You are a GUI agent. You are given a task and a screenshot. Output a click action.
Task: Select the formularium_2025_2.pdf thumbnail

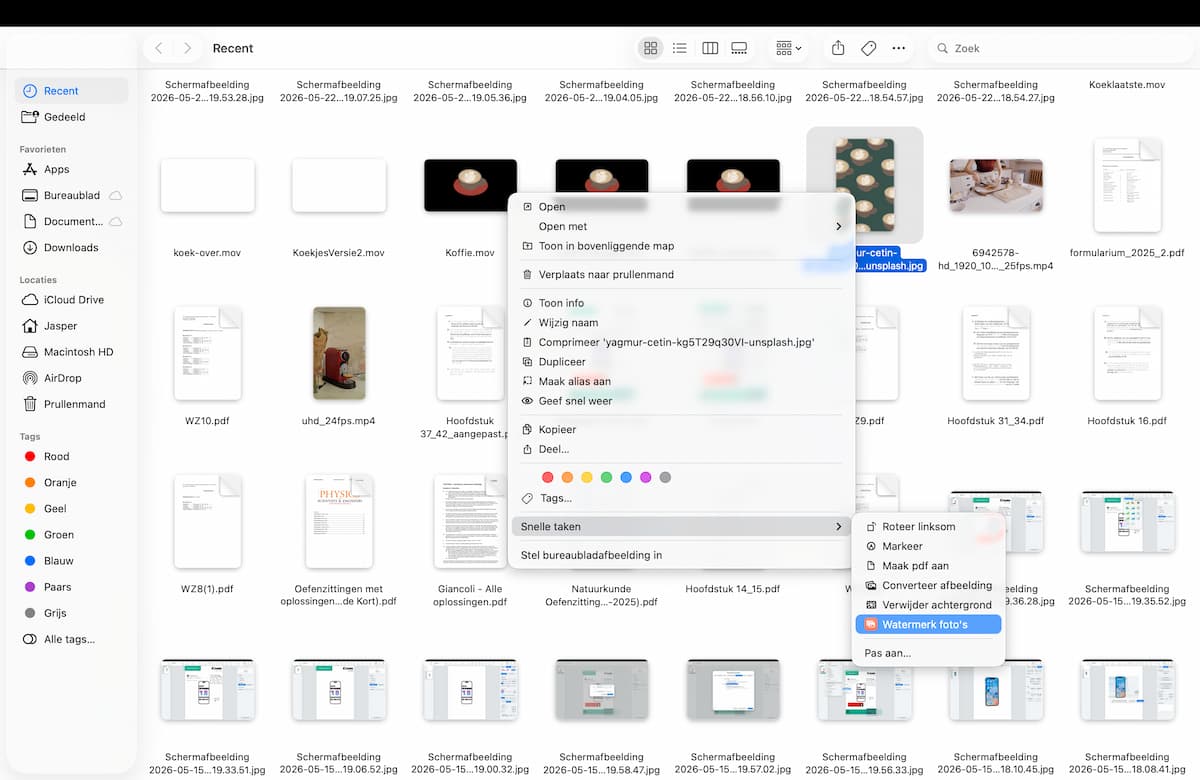tap(1127, 185)
